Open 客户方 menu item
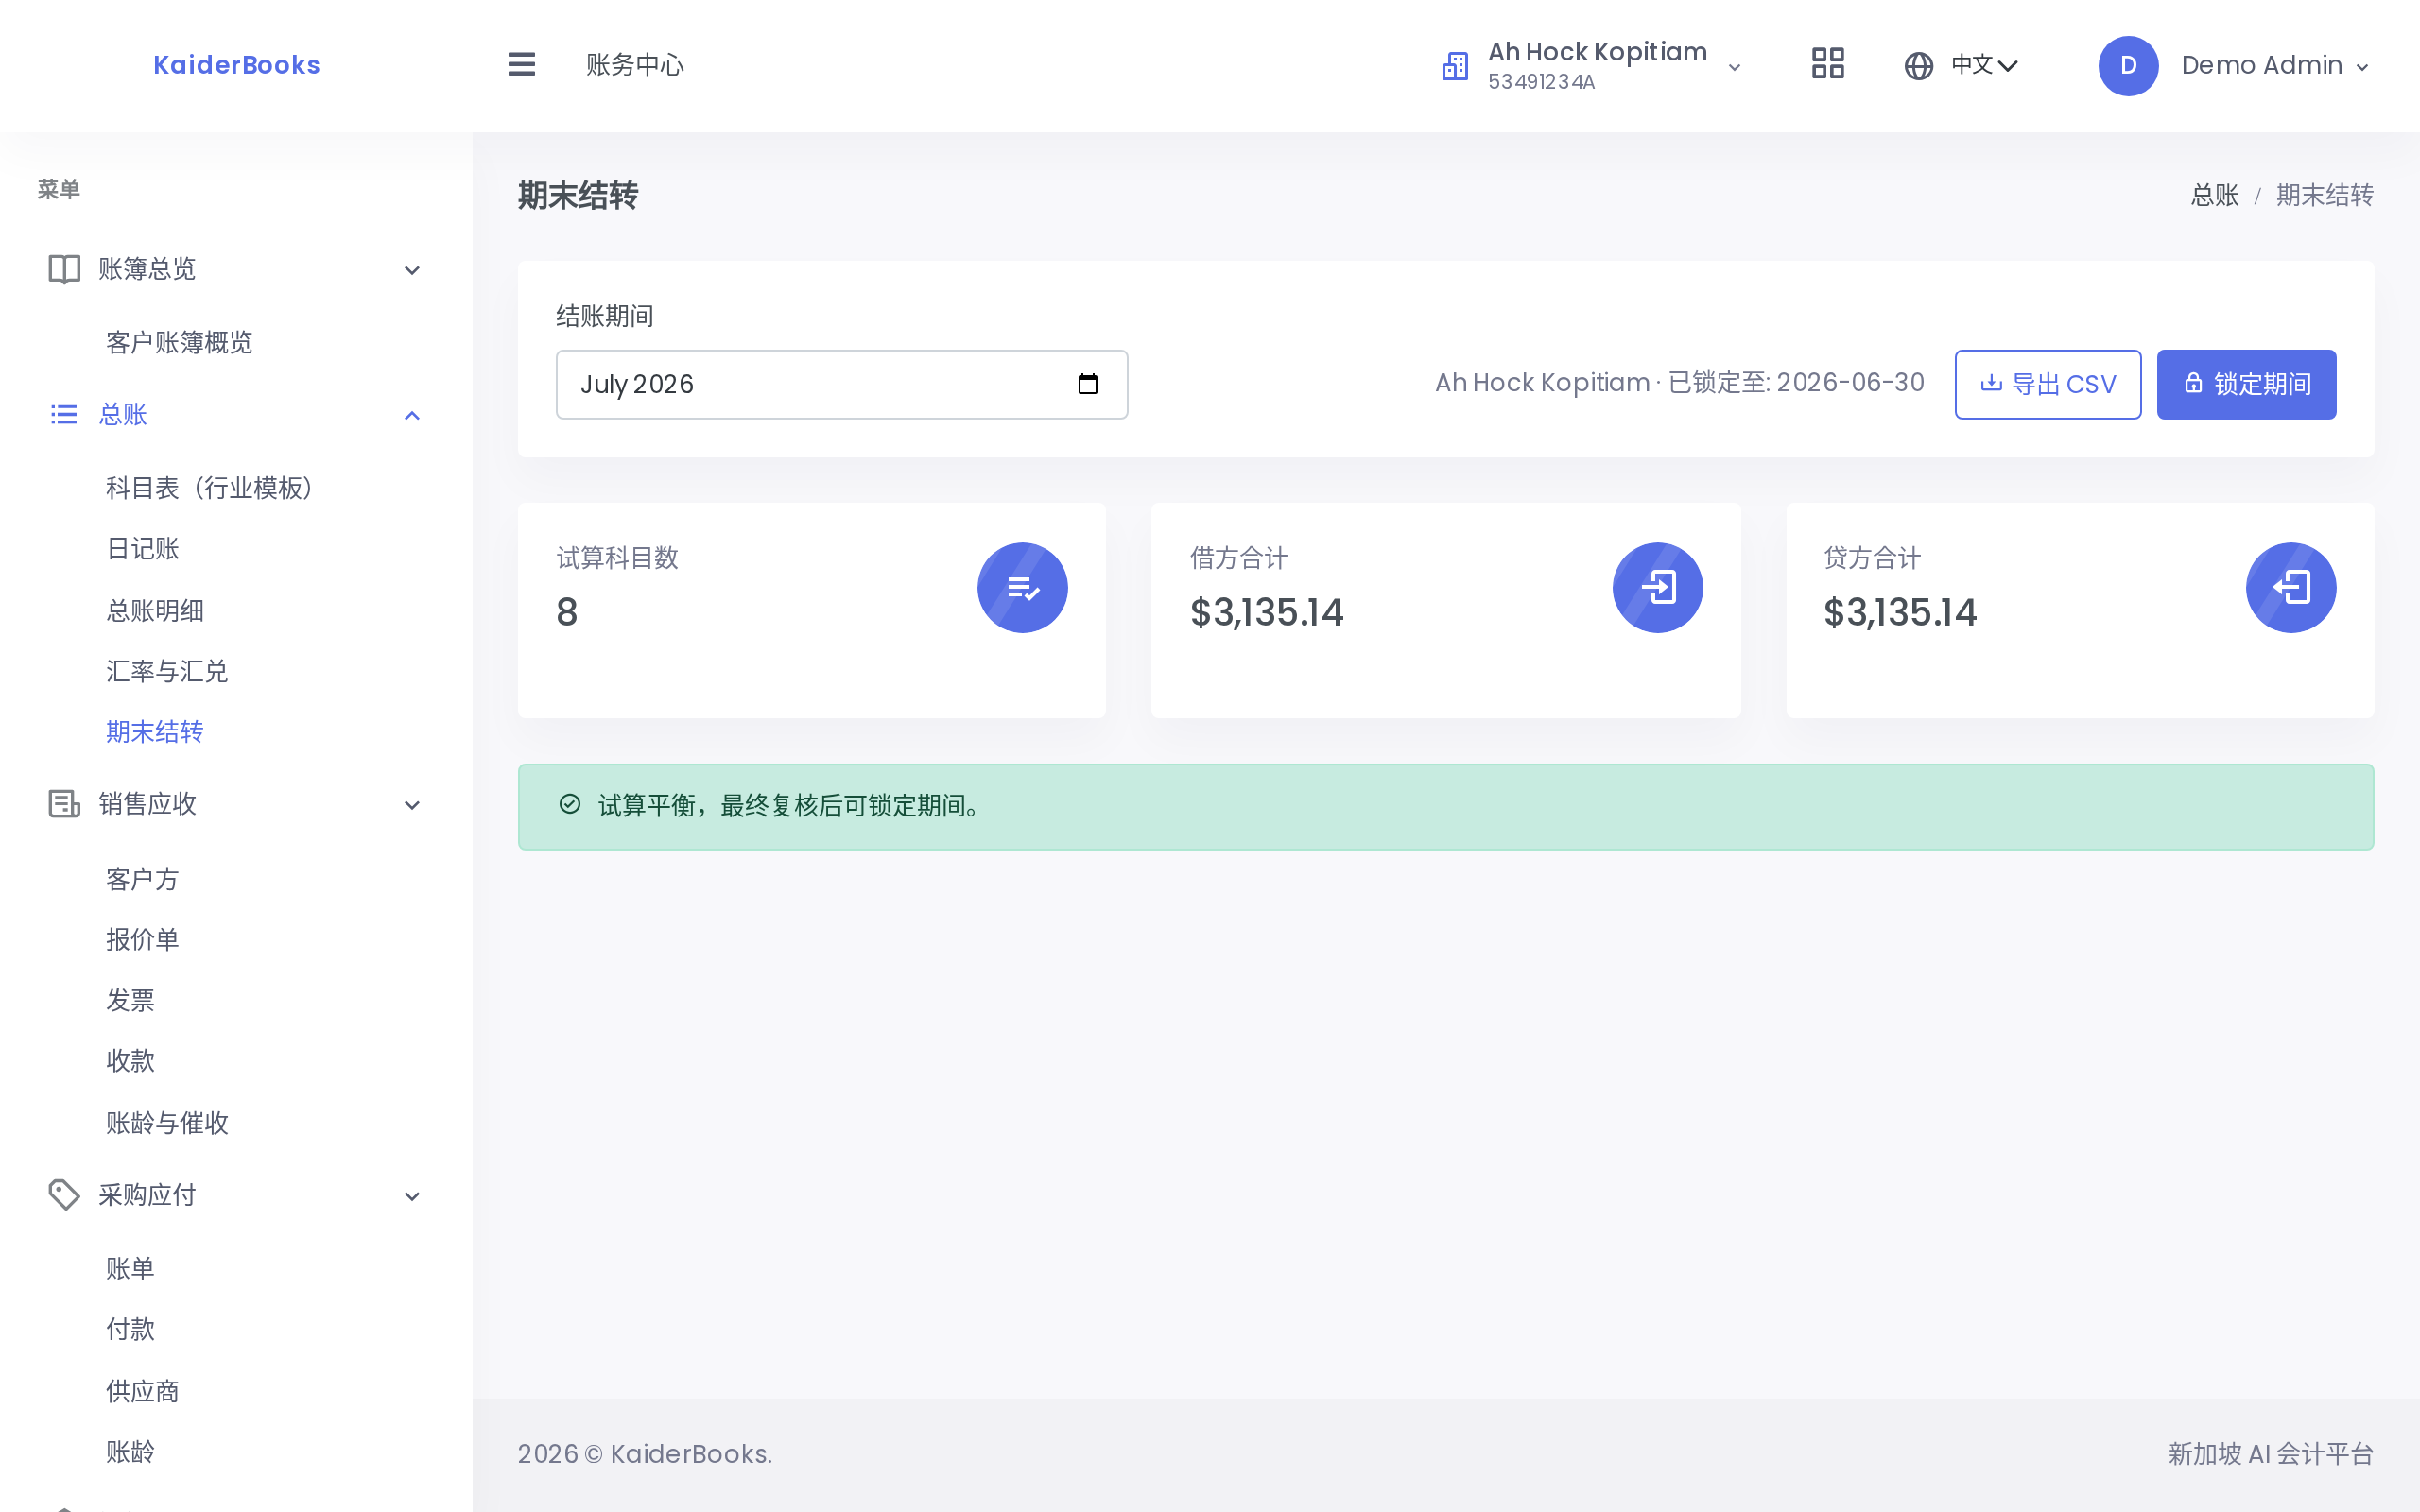This screenshot has width=2420, height=1512. point(143,879)
